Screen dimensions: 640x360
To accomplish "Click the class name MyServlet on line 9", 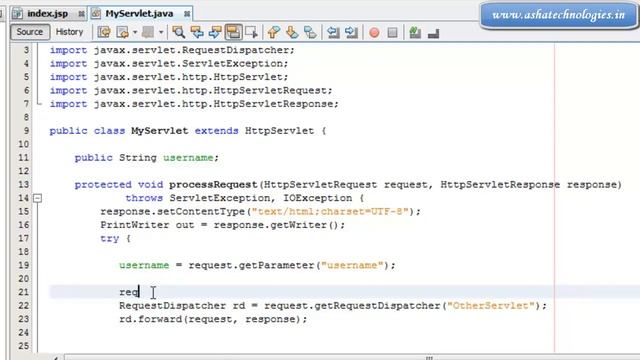I will click(160, 131).
